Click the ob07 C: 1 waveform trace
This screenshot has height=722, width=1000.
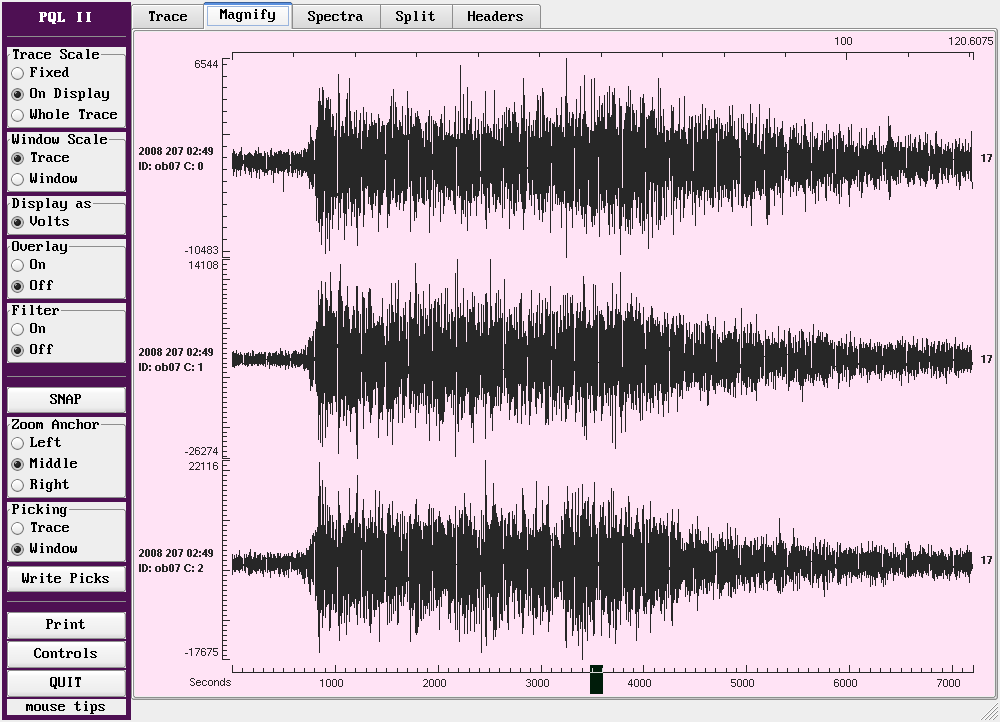pos(600,359)
